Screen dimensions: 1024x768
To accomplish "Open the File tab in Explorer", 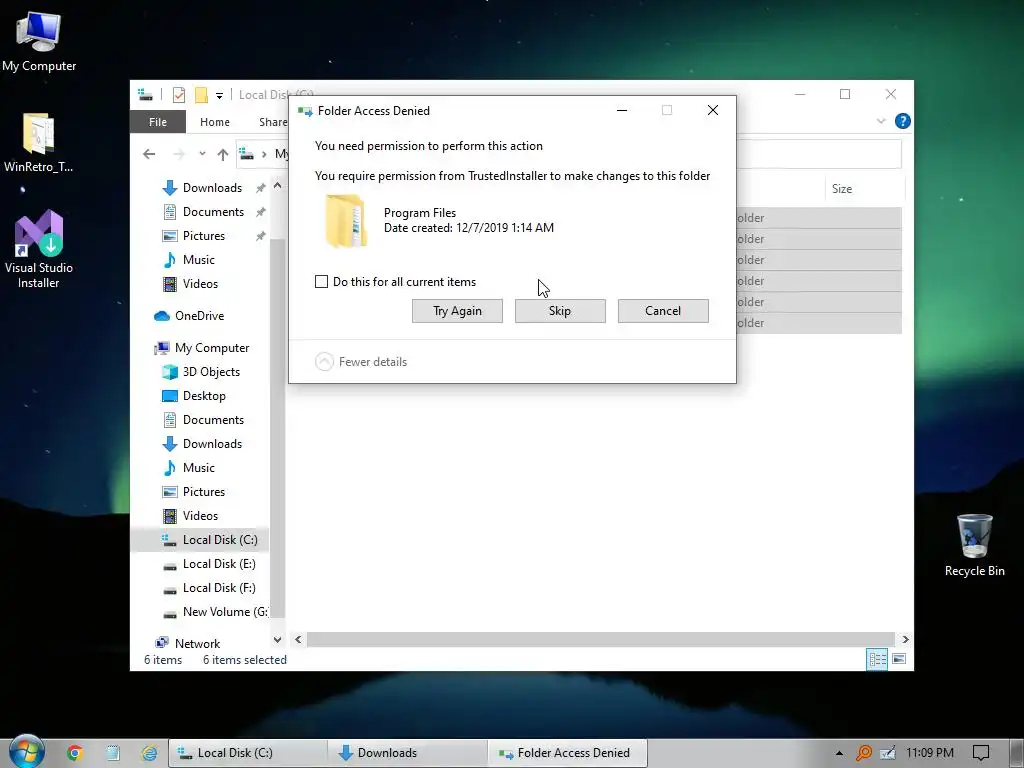I will 158,122.
